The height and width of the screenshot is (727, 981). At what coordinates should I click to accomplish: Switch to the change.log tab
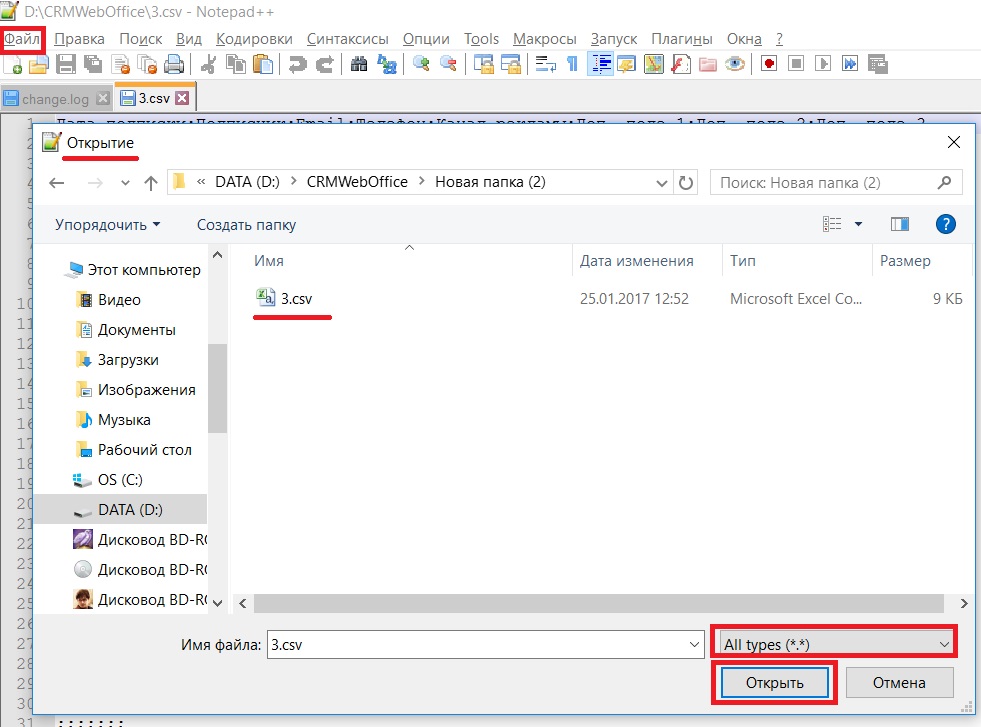[x=56, y=99]
